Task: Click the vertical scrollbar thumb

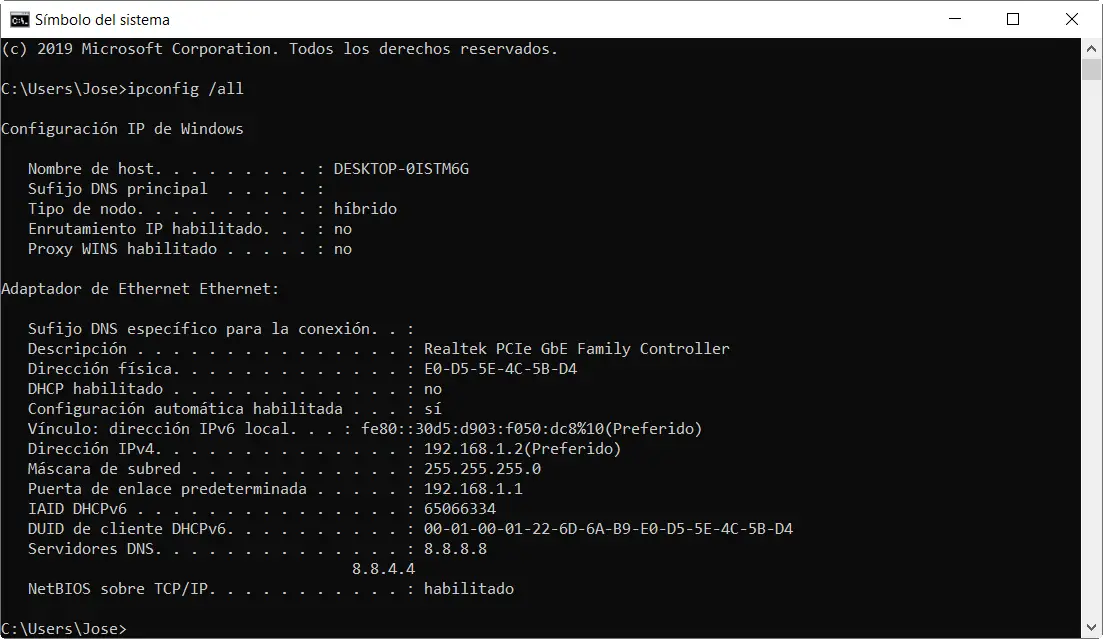Action: point(1092,69)
